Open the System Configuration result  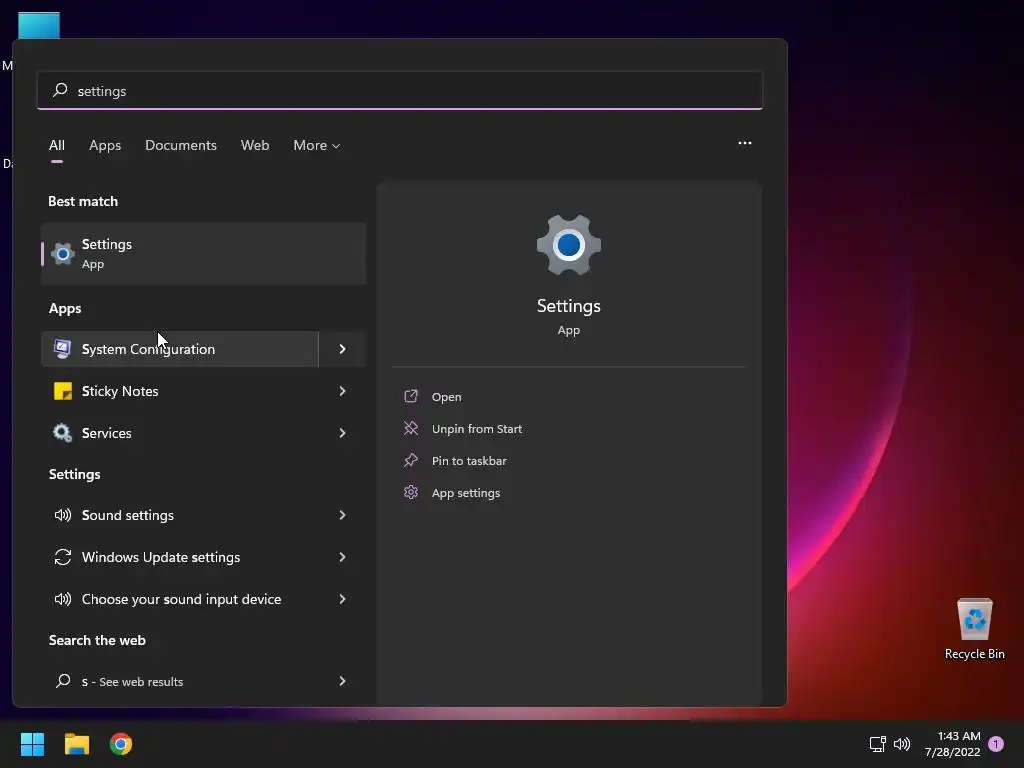pyautogui.click(x=180, y=349)
